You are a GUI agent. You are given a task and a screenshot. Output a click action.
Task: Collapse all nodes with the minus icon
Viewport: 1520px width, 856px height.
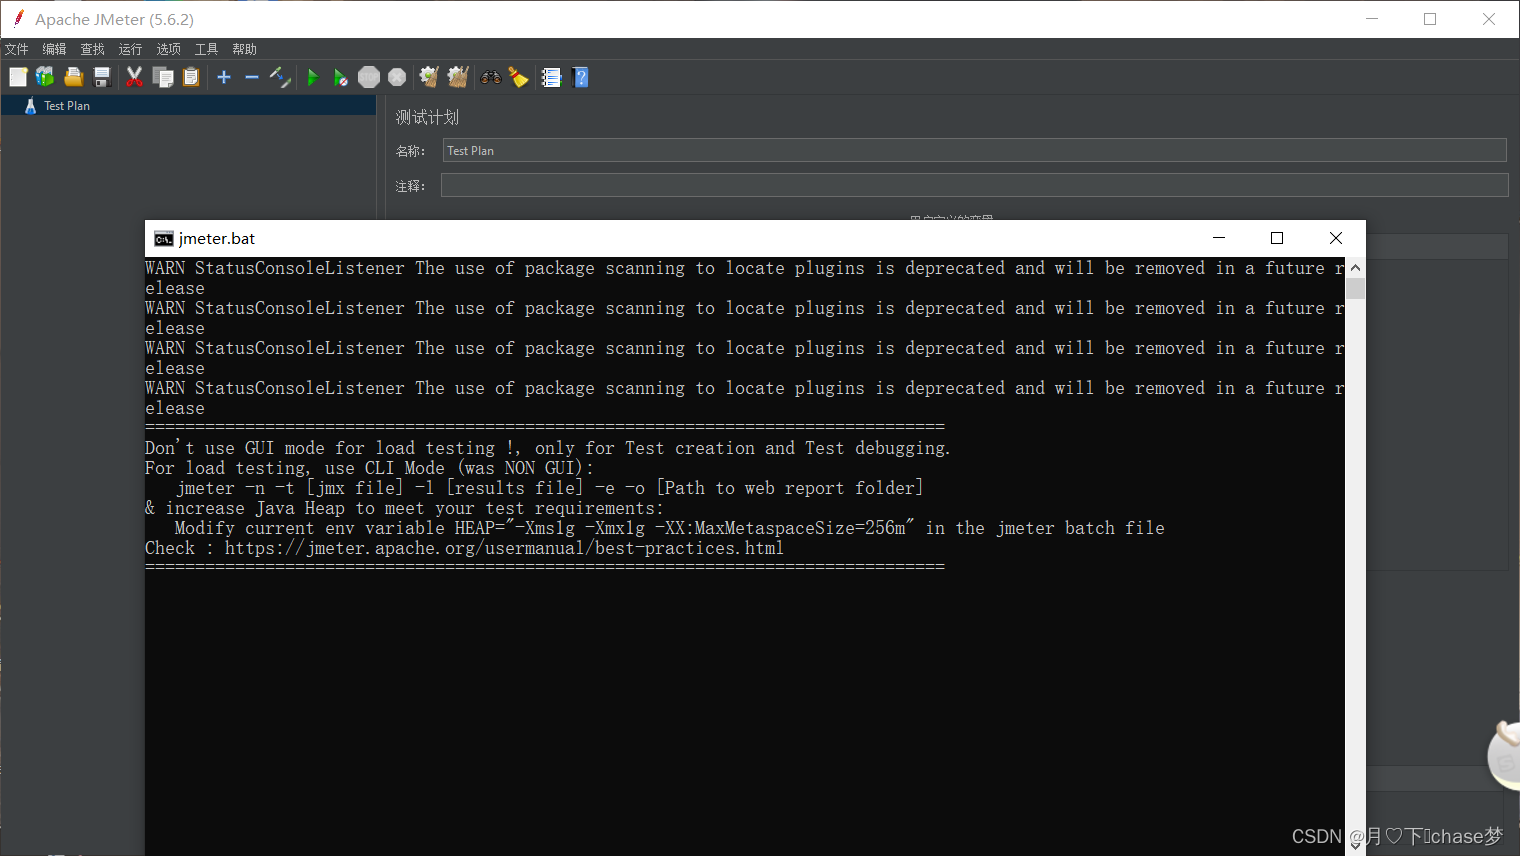[x=252, y=77]
